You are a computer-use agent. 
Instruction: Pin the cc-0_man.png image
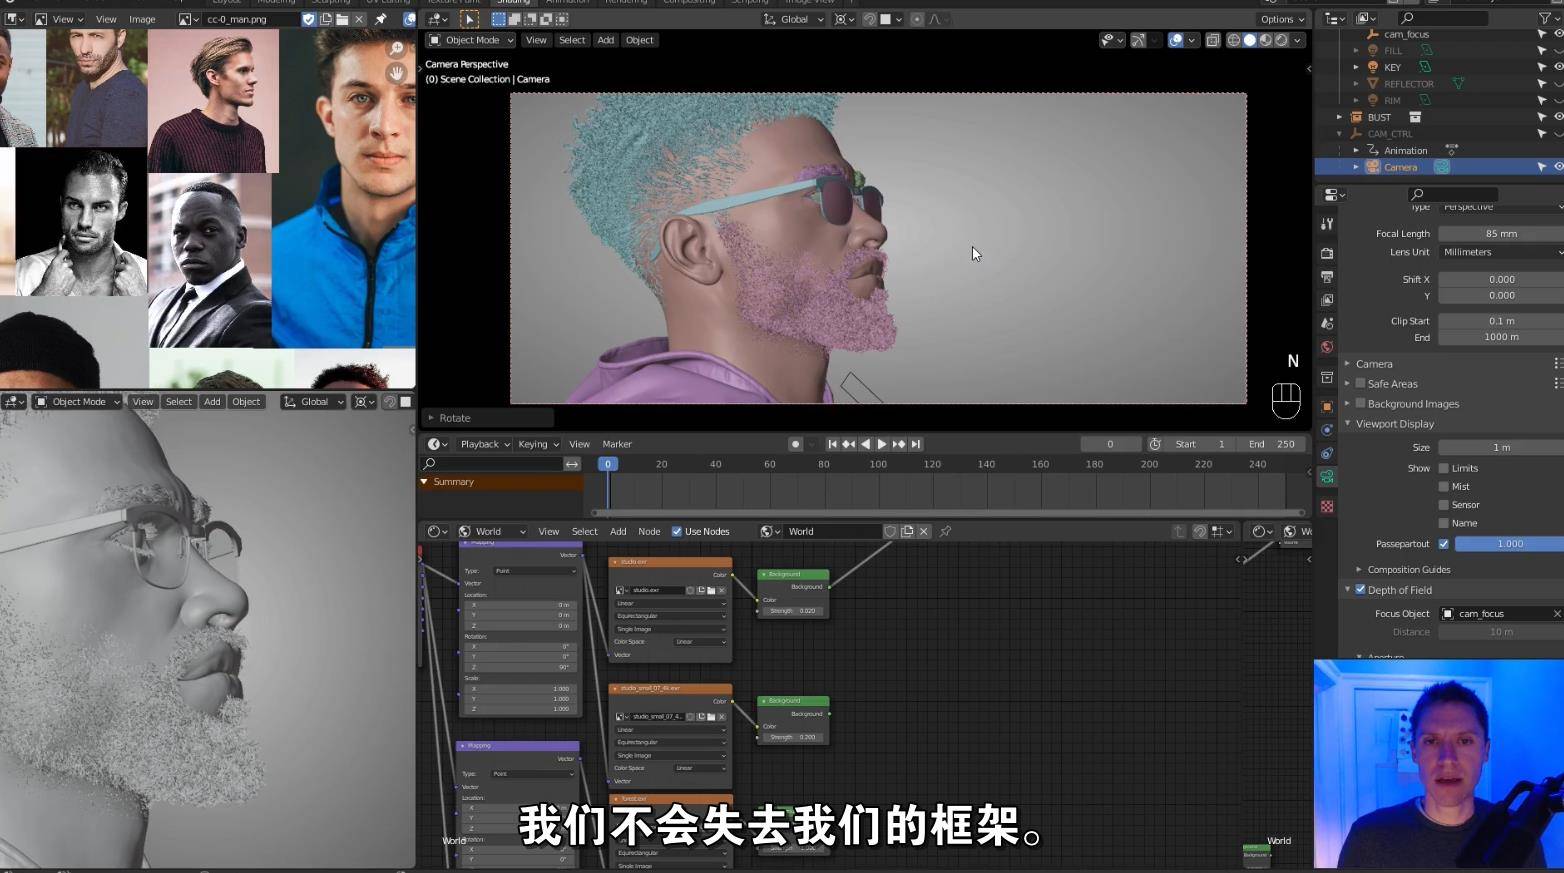click(381, 19)
